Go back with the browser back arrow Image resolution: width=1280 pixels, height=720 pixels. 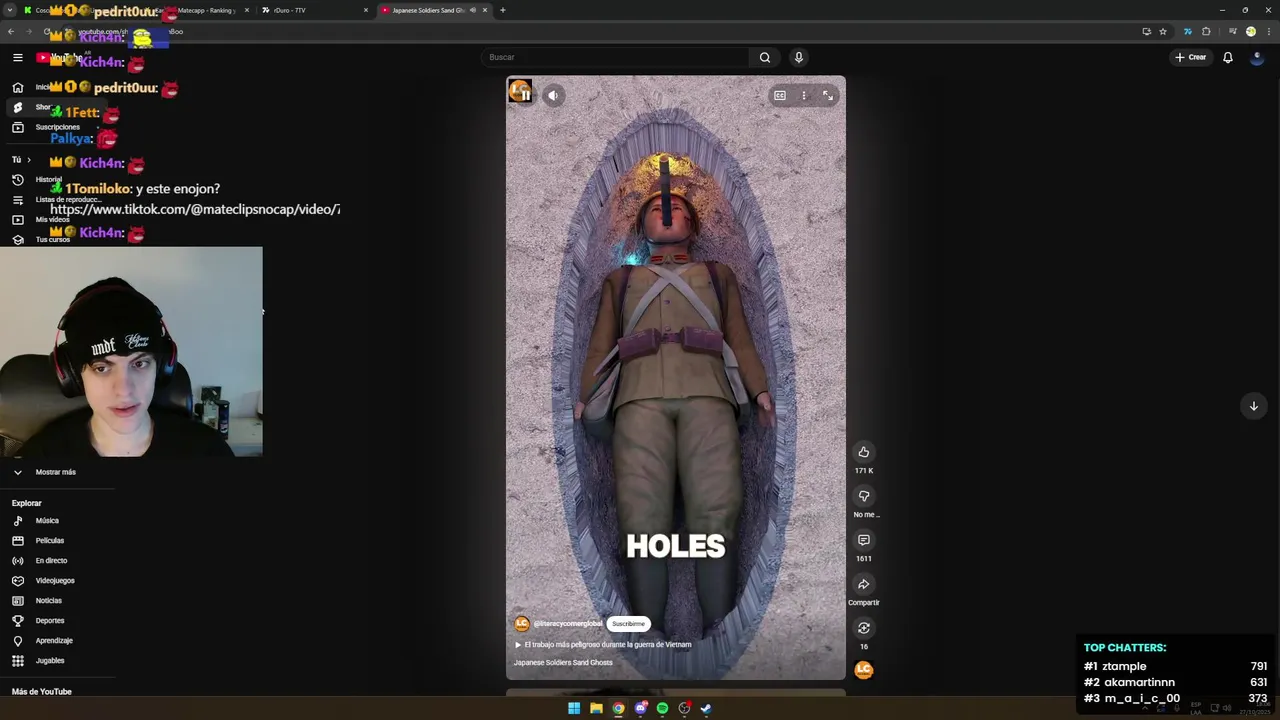click(x=10, y=31)
